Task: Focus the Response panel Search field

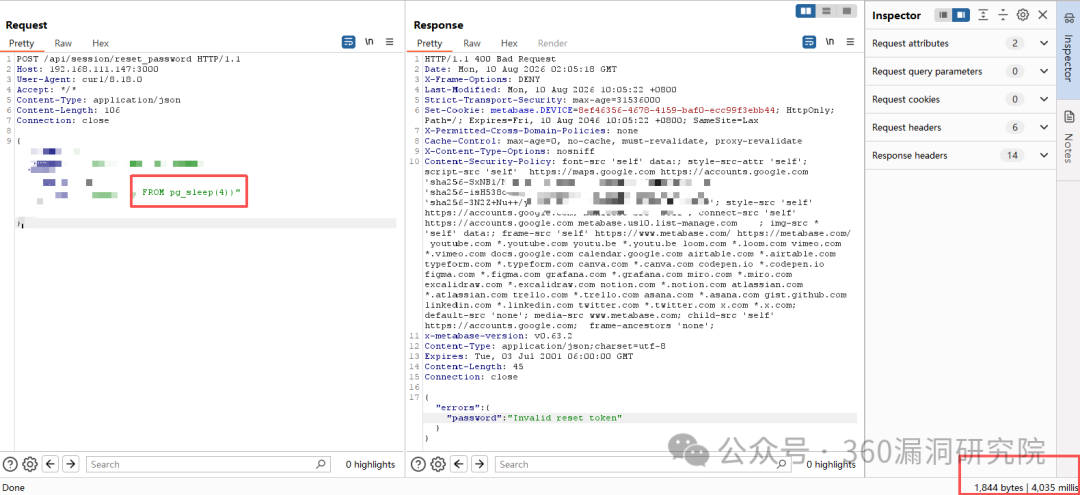Action: pos(643,464)
